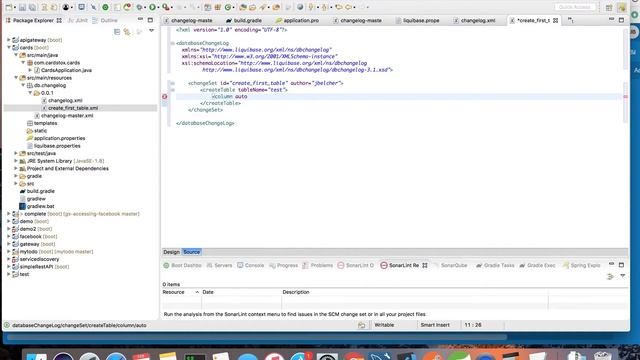Click status bar icon left of Writable

coord(362,325)
